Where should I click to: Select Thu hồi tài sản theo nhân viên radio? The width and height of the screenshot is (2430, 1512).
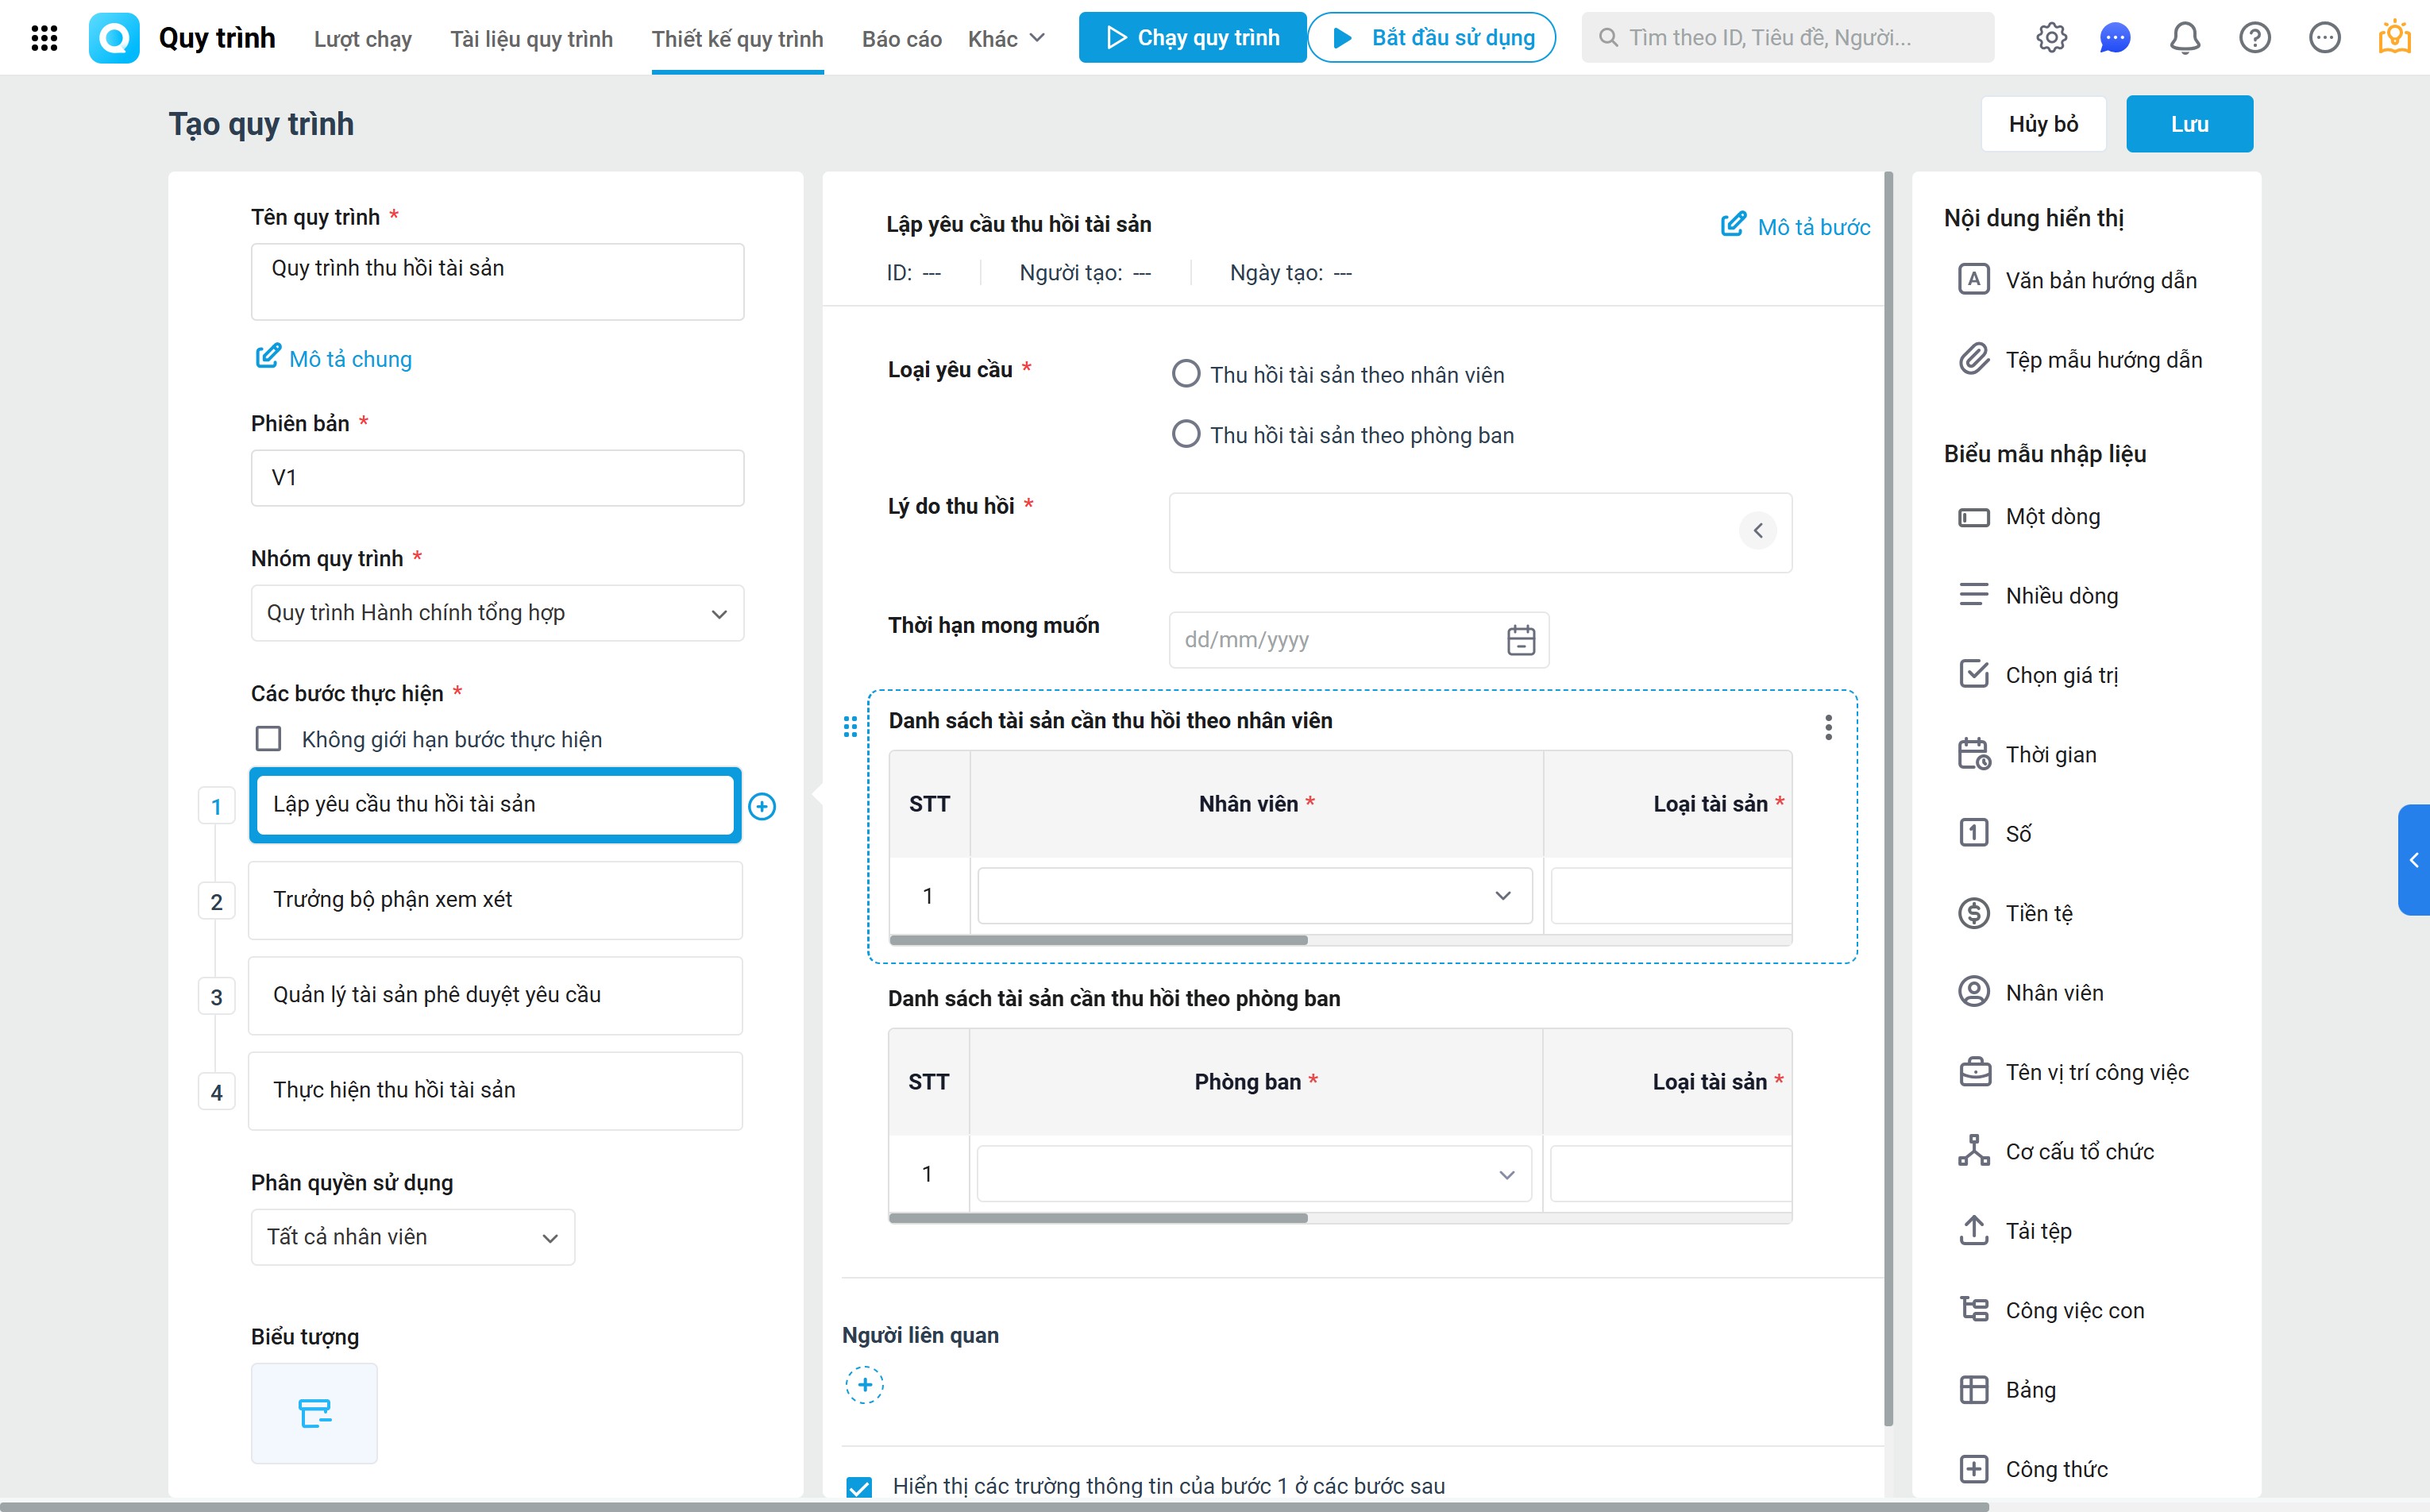(1186, 374)
